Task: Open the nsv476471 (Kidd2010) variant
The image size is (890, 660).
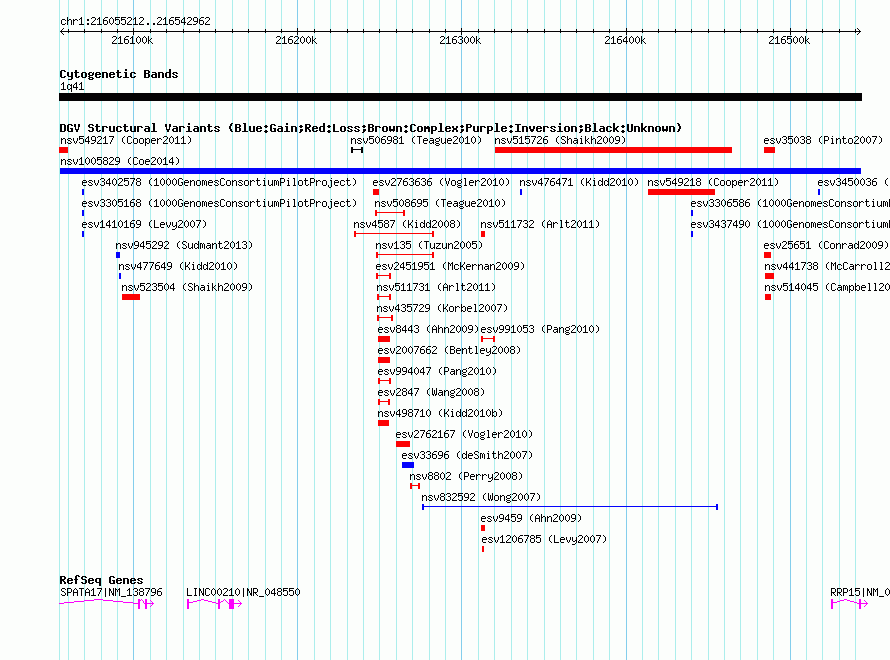Action: [579, 182]
